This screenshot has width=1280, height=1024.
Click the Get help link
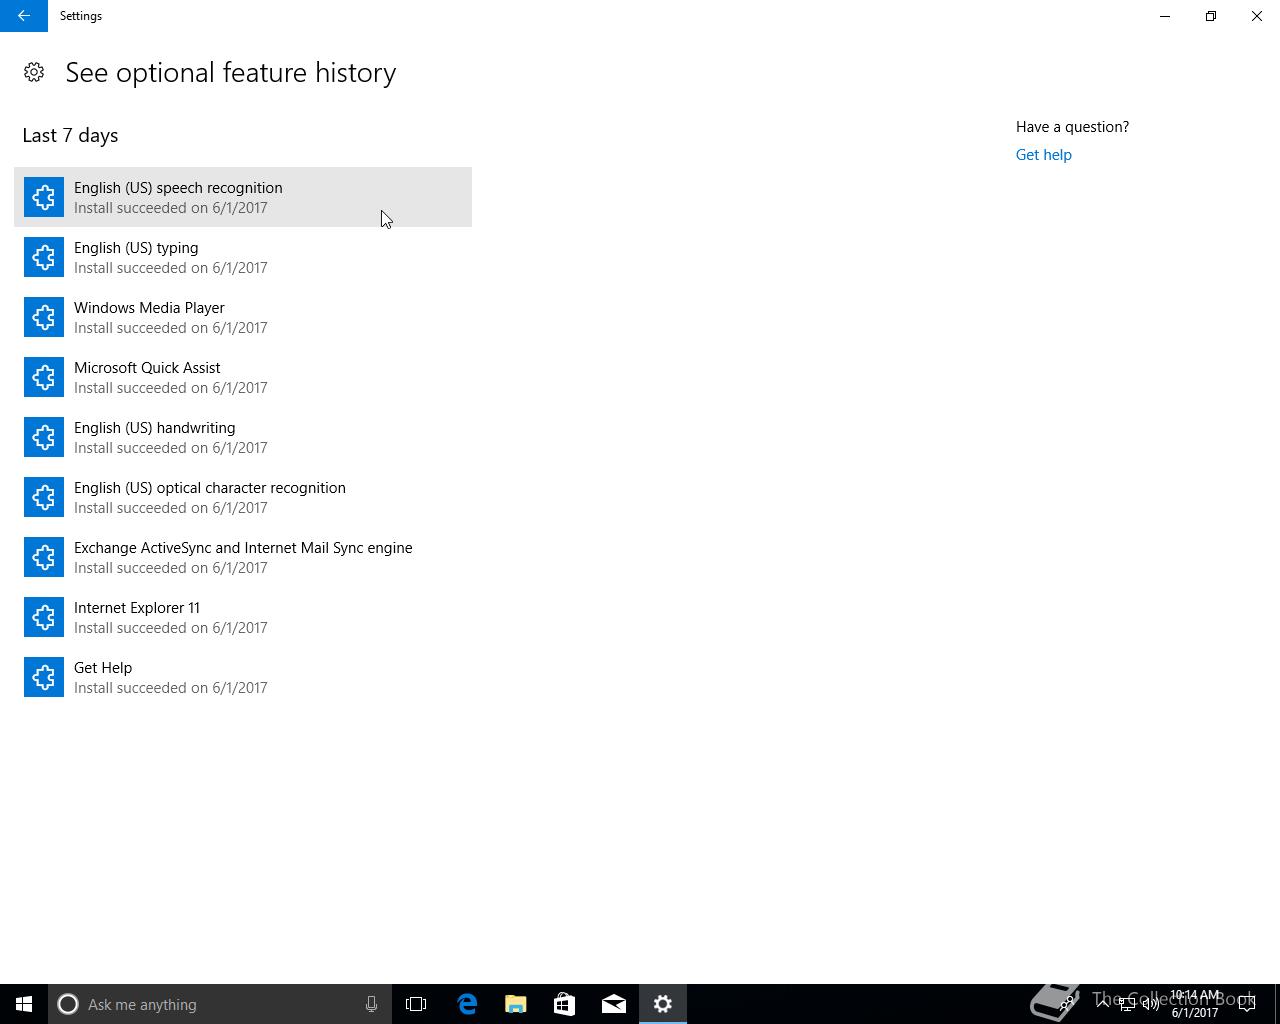click(x=1043, y=155)
